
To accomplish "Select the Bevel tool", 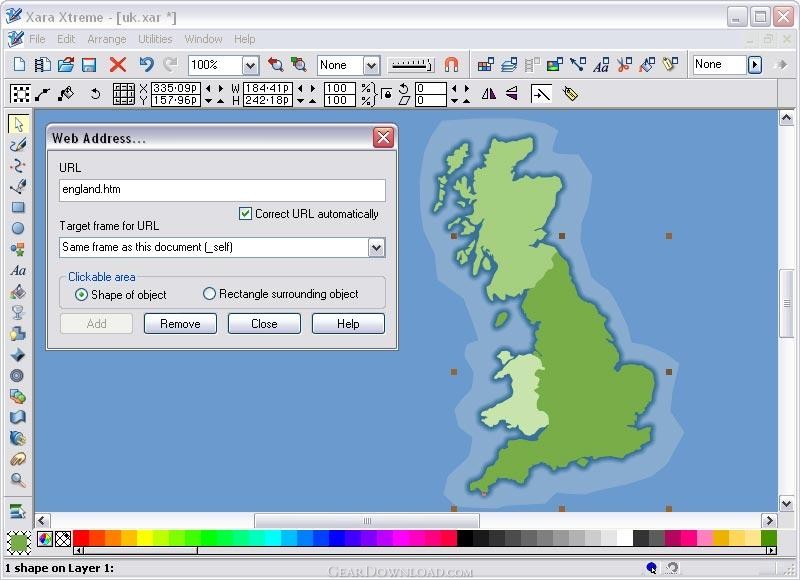I will click(x=18, y=355).
